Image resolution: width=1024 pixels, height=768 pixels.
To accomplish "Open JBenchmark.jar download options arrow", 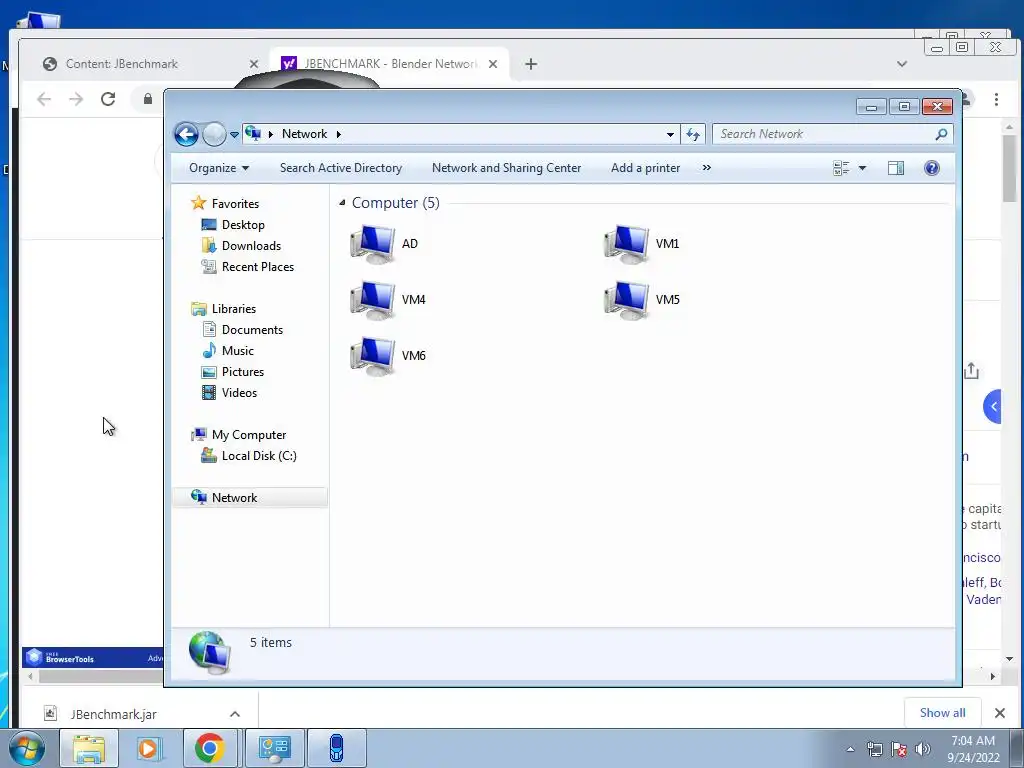I will click(235, 714).
